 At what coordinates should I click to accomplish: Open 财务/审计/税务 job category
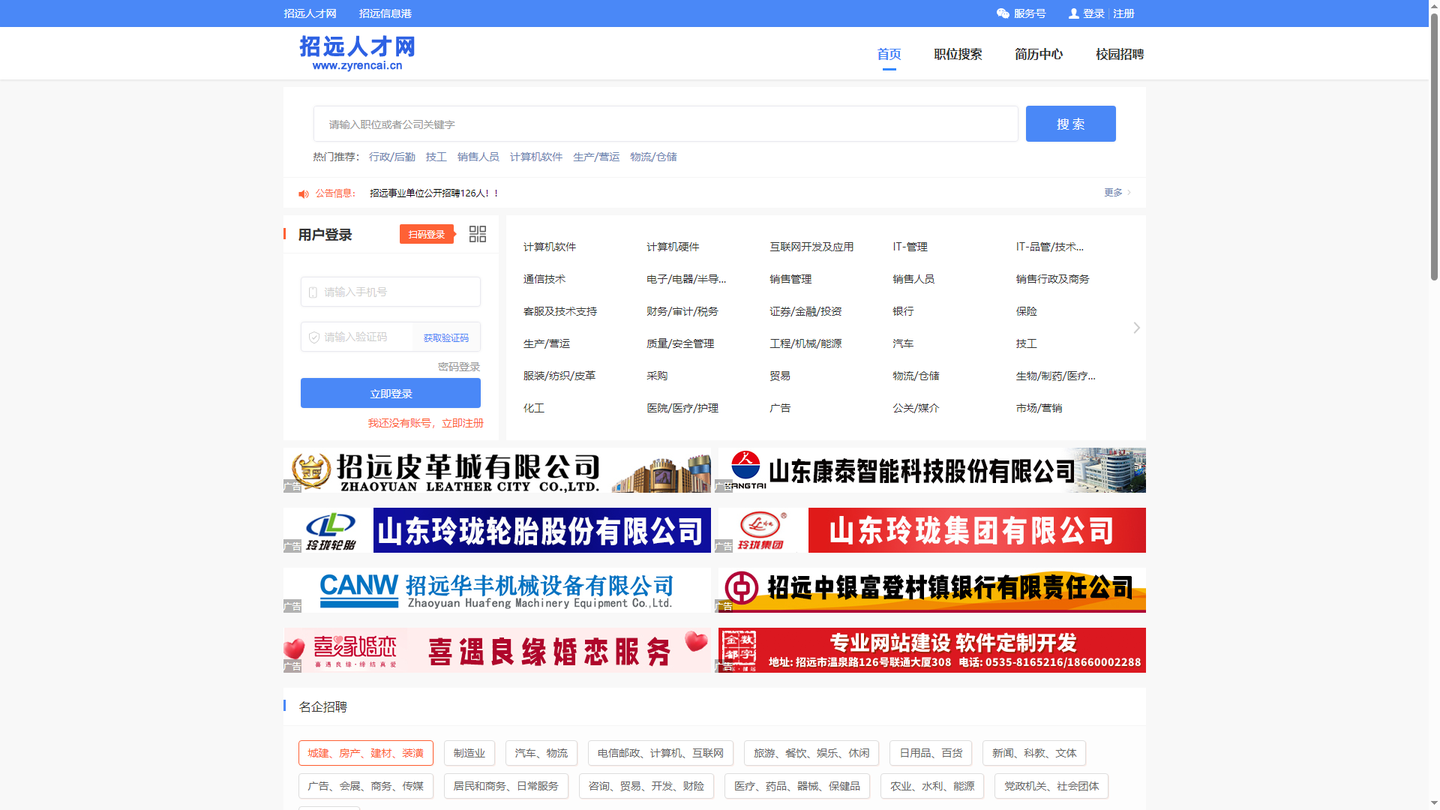point(682,312)
